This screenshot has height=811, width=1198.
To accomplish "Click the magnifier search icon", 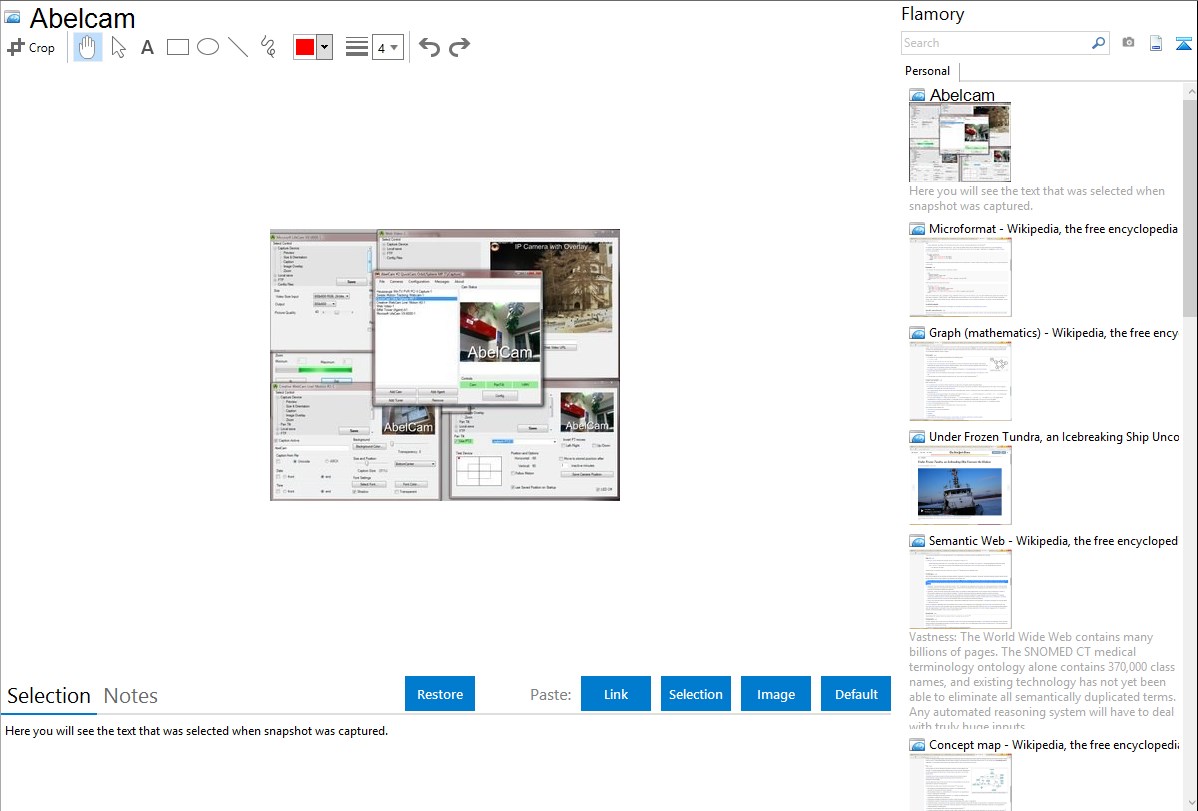I will click(x=1099, y=43).
